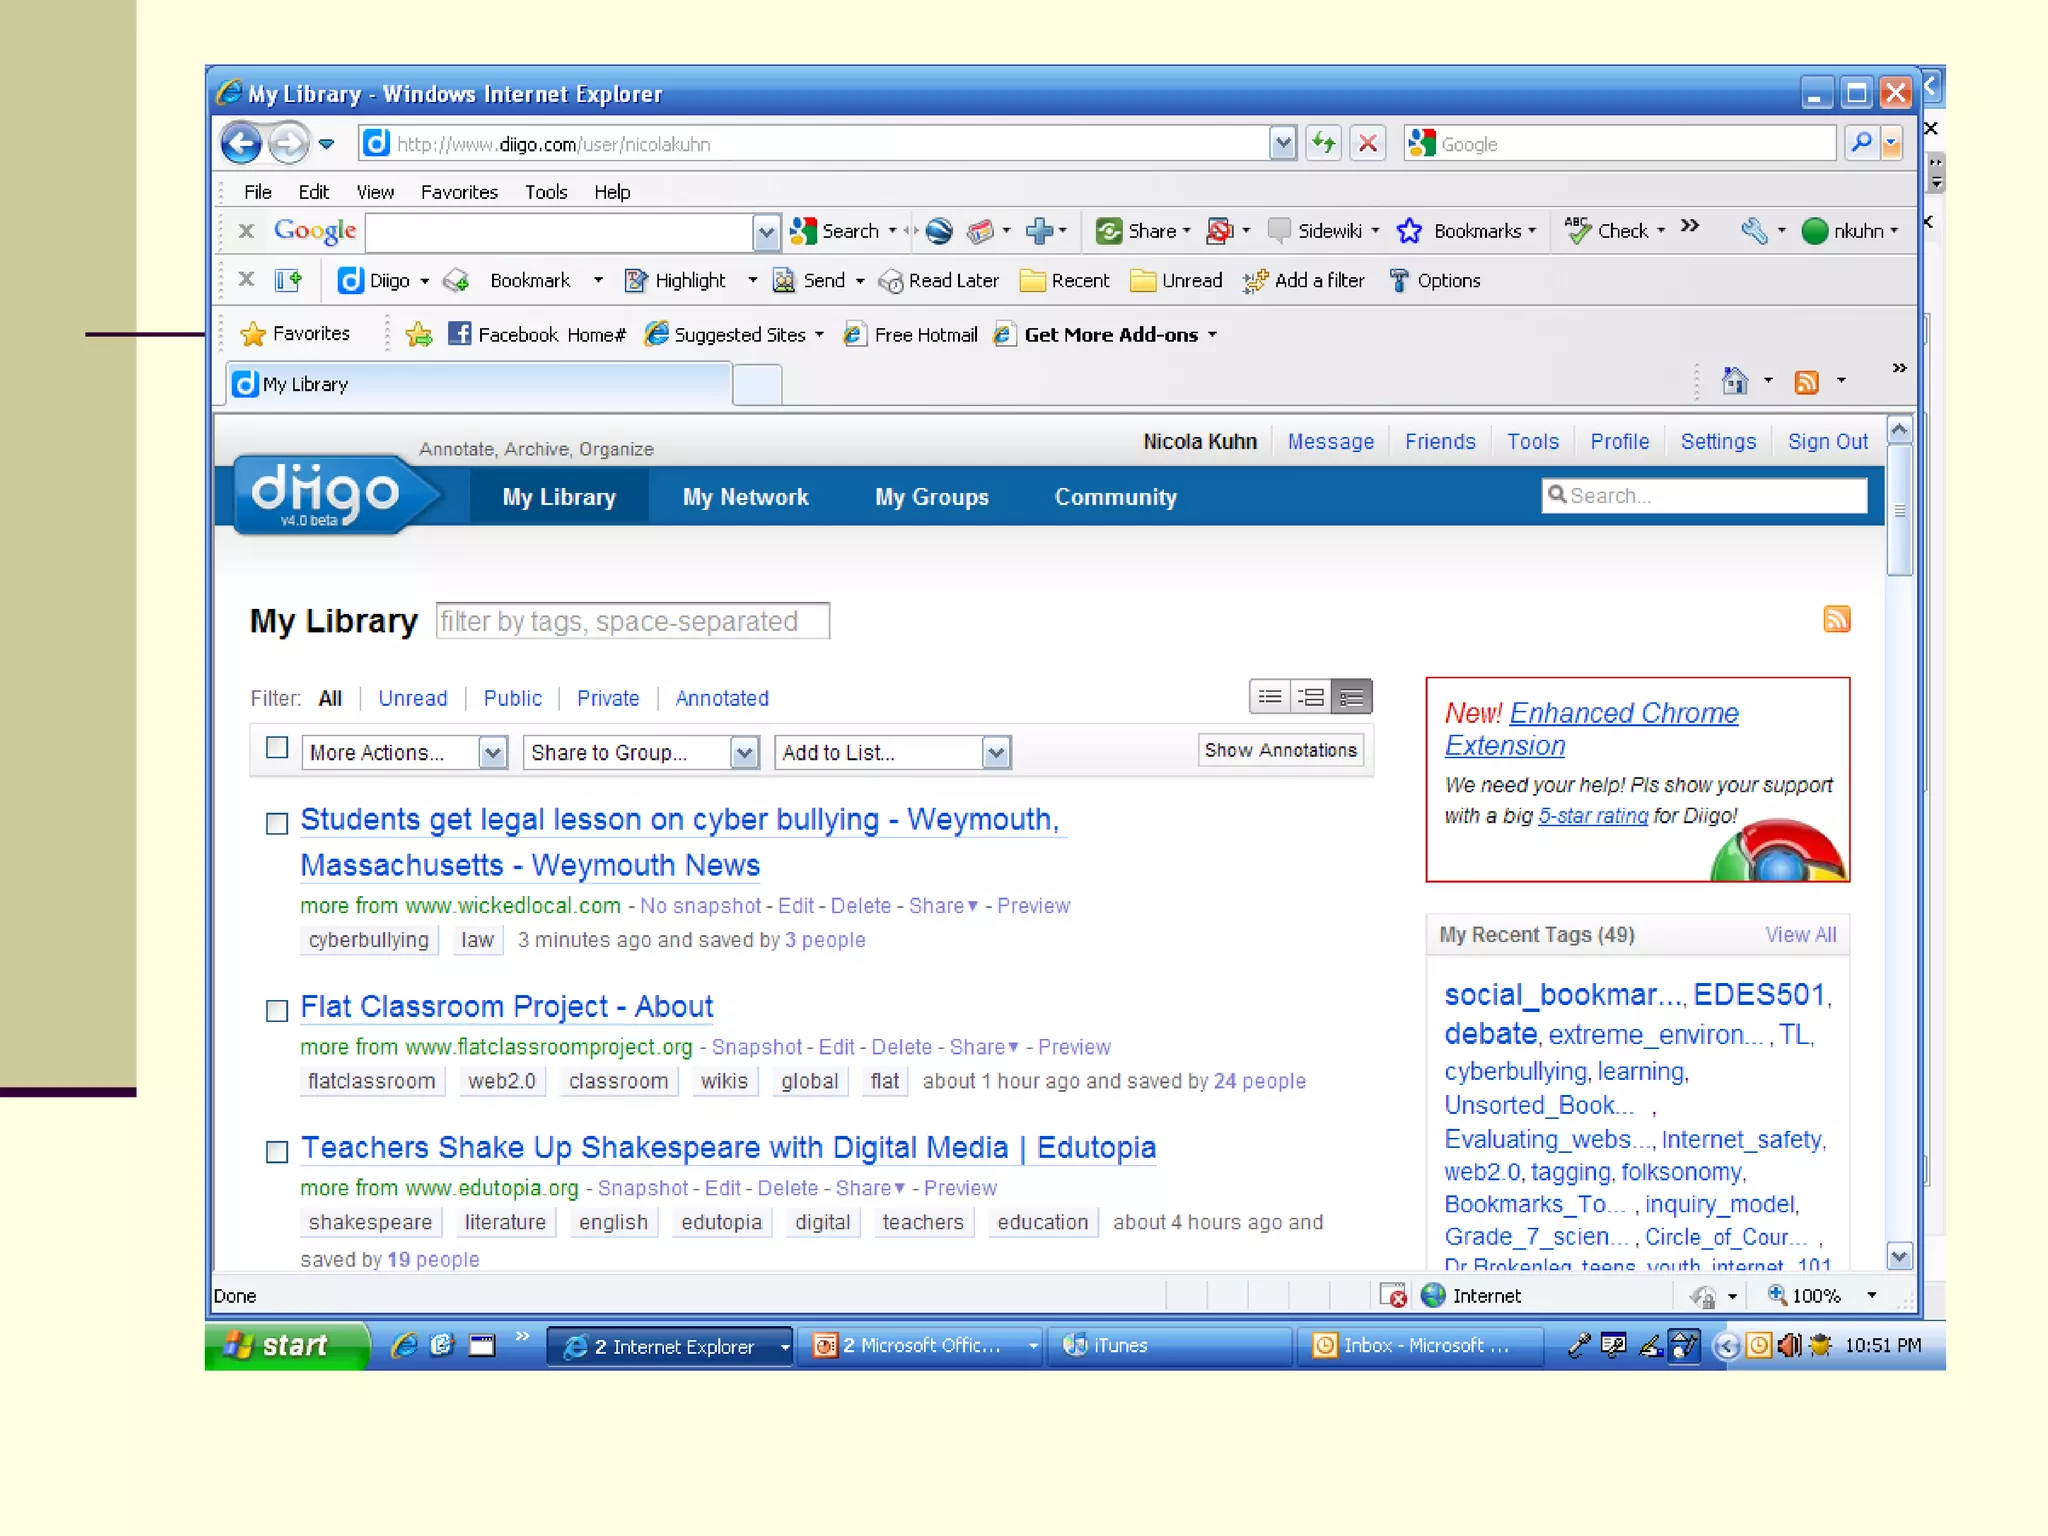
Task: Click the IE Home icon
Action: (1734, 381)
